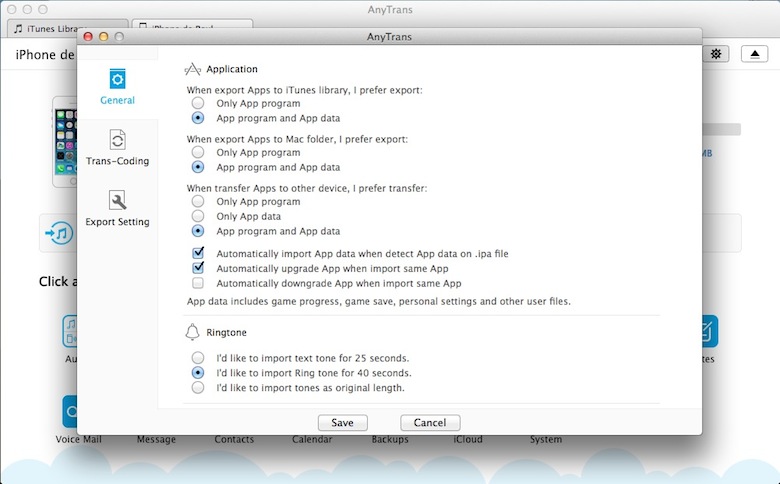Click the Application section icon
780x484 pixels.
click(x=193, y=69)
